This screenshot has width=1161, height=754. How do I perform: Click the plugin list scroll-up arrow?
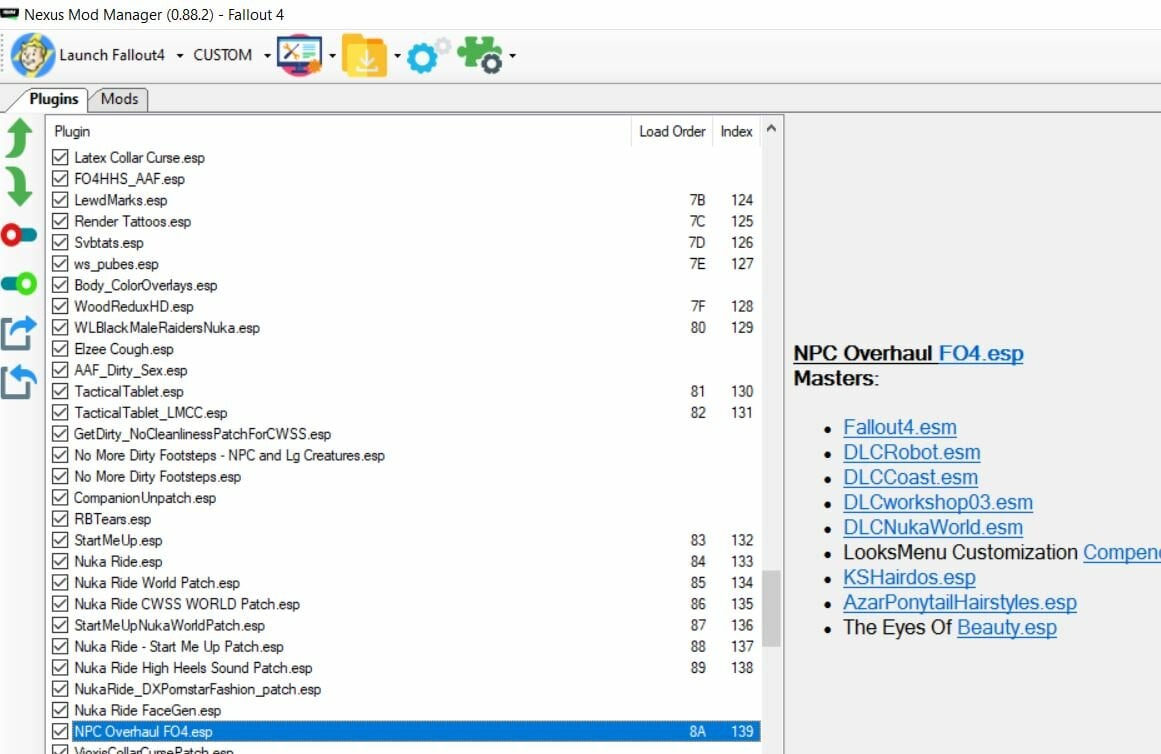pos(771,129)
